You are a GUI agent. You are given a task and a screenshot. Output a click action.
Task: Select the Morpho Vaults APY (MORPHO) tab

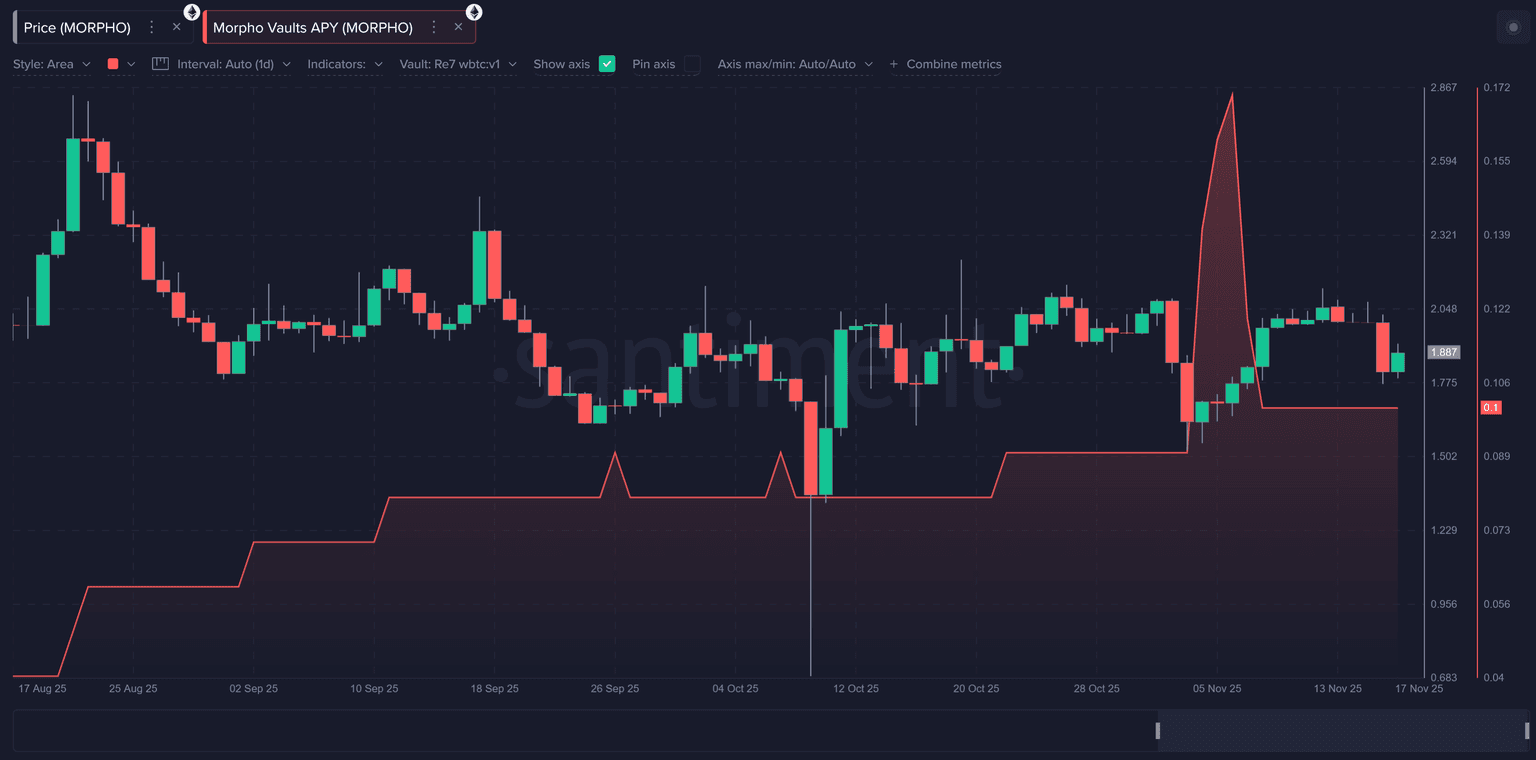tap(313, 27)
